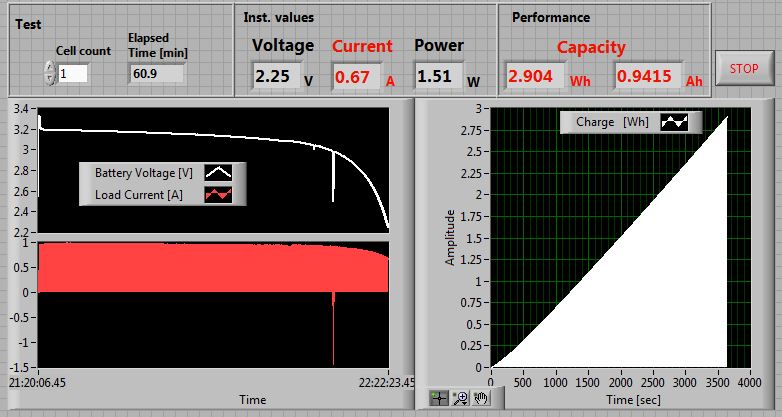This screenshot has width=782, height=417.
Task: Activate the zoom magnifier tool in graph palette
Action: 459,397
